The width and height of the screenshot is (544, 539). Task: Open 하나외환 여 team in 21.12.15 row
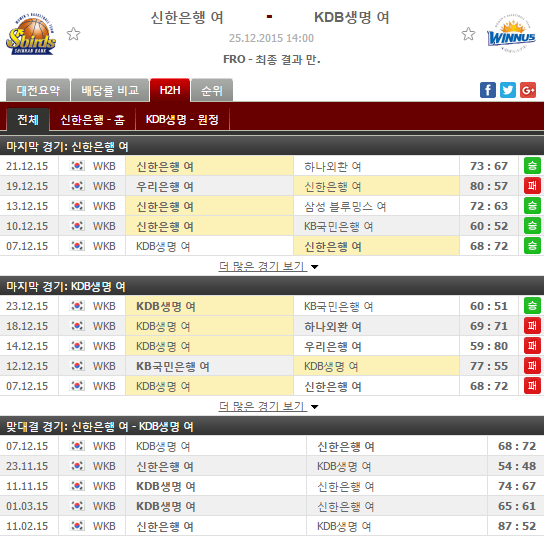tap(332, 166)
